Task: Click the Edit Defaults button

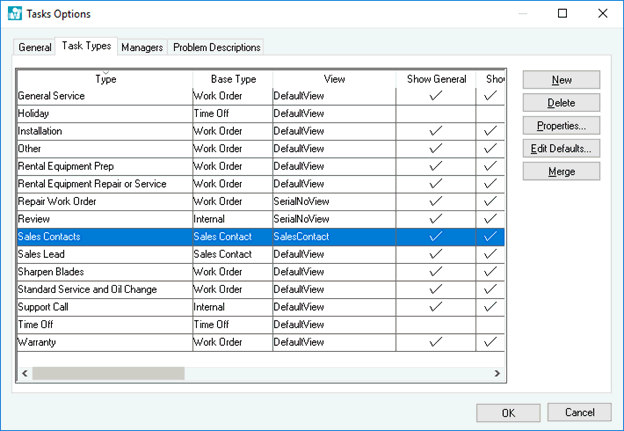Action: point(561,148)
